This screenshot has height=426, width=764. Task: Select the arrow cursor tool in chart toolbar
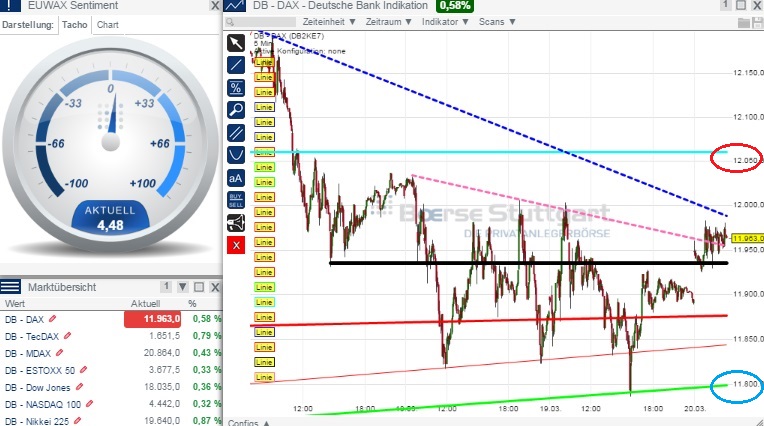pos(236,43)
